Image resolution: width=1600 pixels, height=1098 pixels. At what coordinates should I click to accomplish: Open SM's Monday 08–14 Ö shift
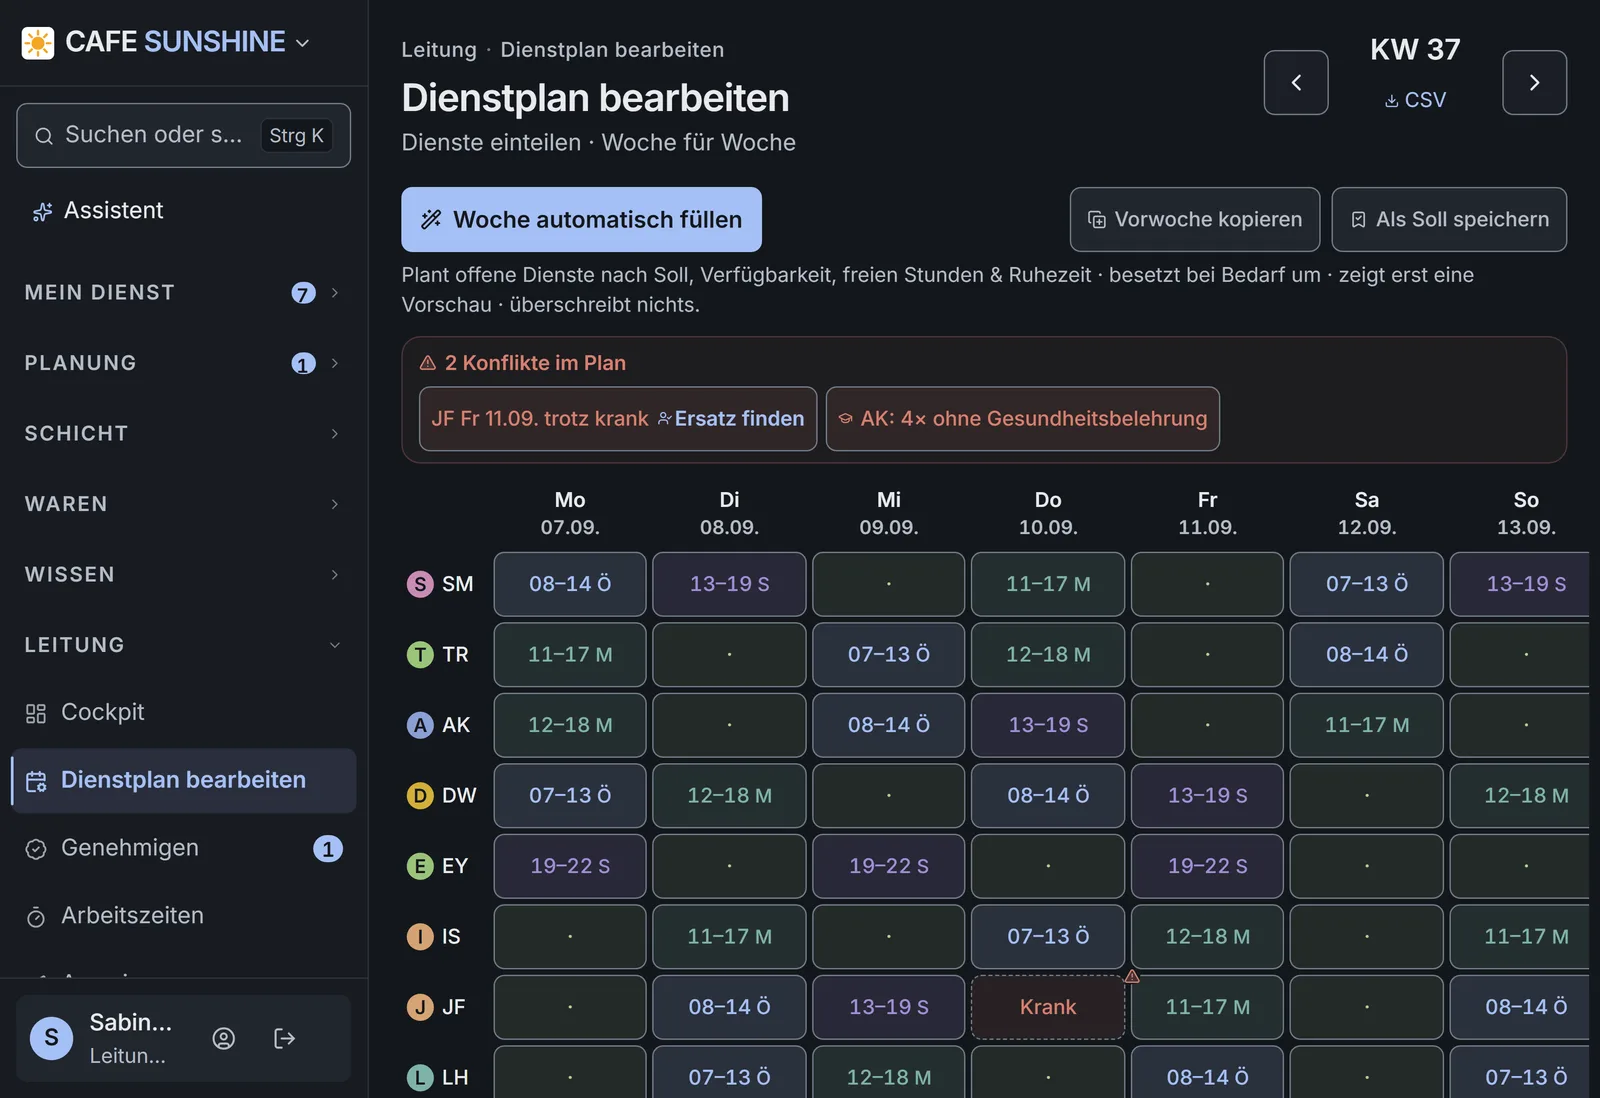click(x=570, y=584)
